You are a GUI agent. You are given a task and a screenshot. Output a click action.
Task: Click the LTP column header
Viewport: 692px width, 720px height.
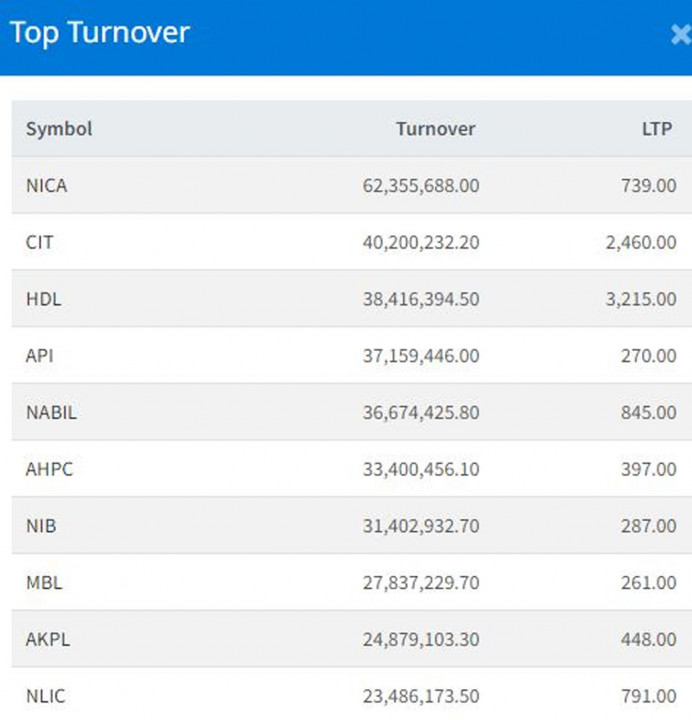click(658, 129)
